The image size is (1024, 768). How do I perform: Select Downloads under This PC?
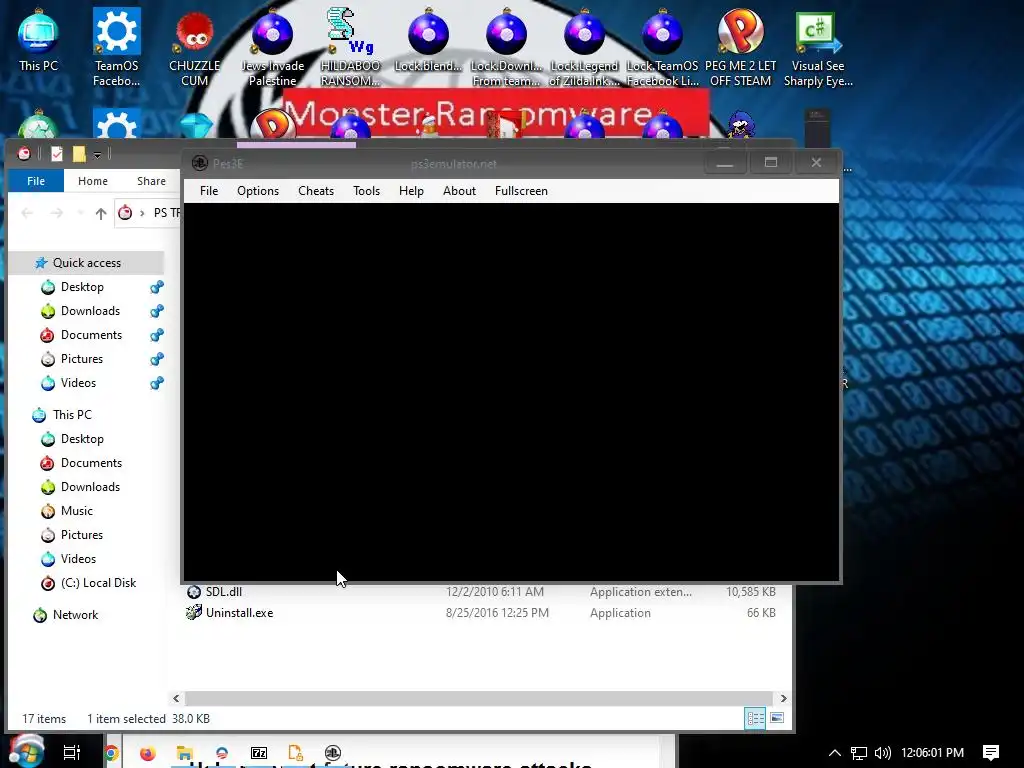(90, 487)
